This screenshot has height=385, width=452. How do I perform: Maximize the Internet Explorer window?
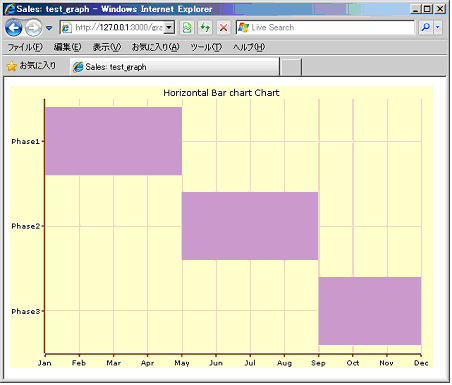click(x=428, y=9)
